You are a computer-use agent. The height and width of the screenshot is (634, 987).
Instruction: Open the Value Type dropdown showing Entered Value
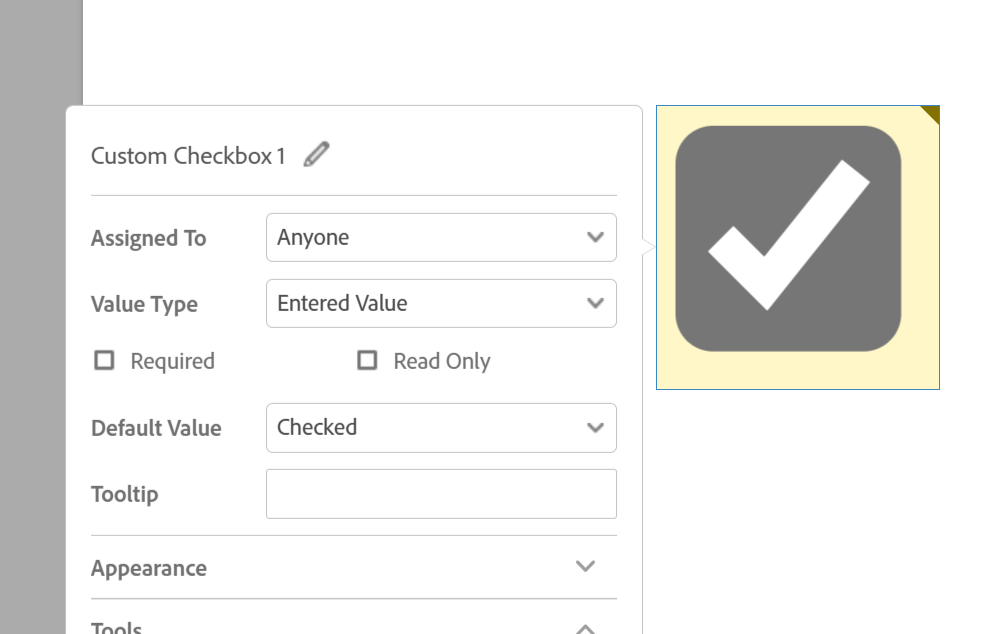[x=441, y=303]
